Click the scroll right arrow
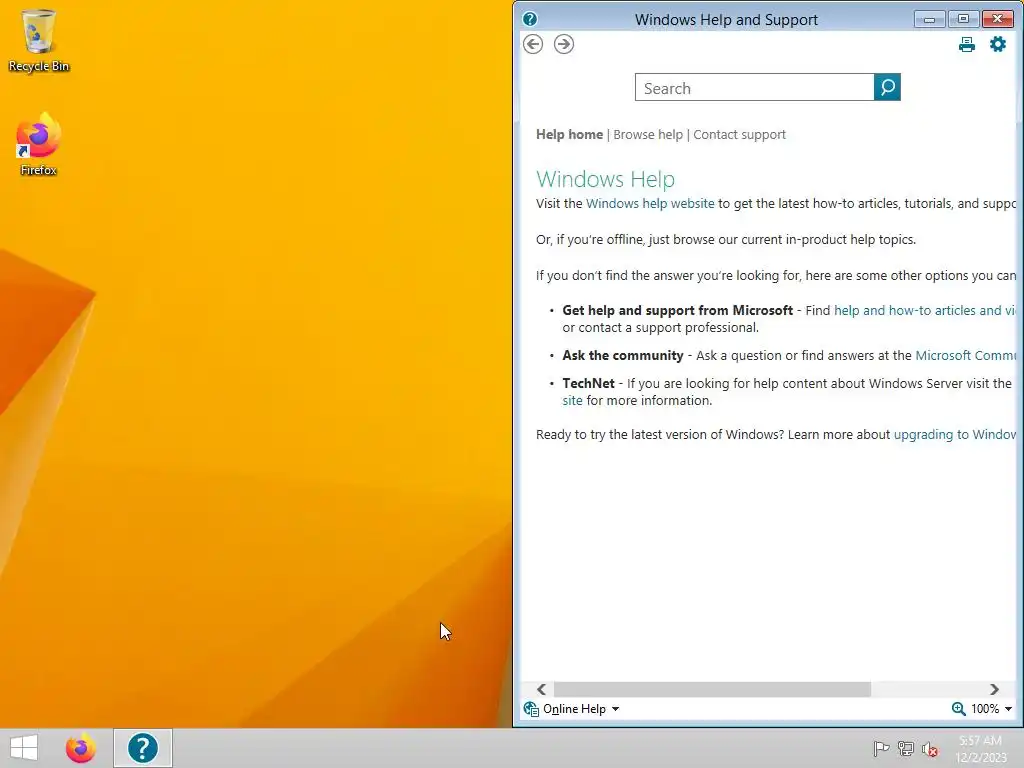This screenshot has height=768, width=1024. point(994,689)
